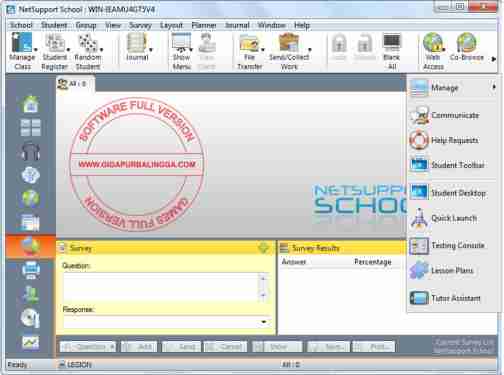Select the active survey pie chart sidebar icon

[30, 246]
